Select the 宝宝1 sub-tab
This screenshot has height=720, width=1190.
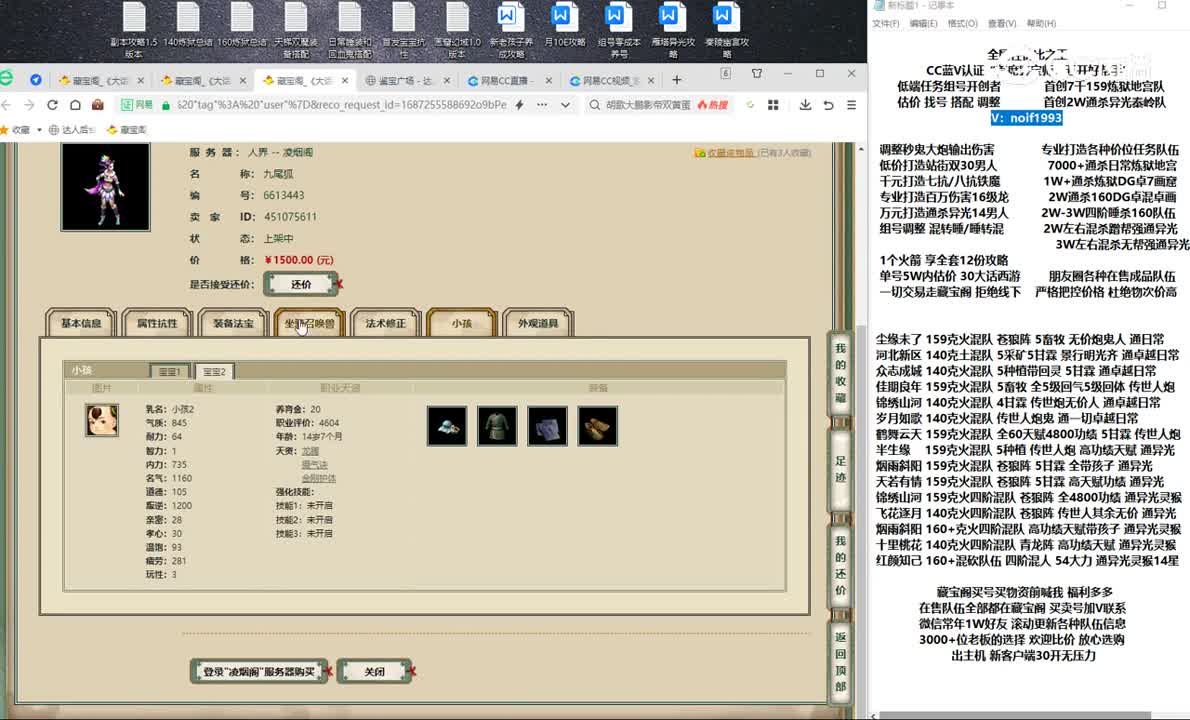coord(169,371)
